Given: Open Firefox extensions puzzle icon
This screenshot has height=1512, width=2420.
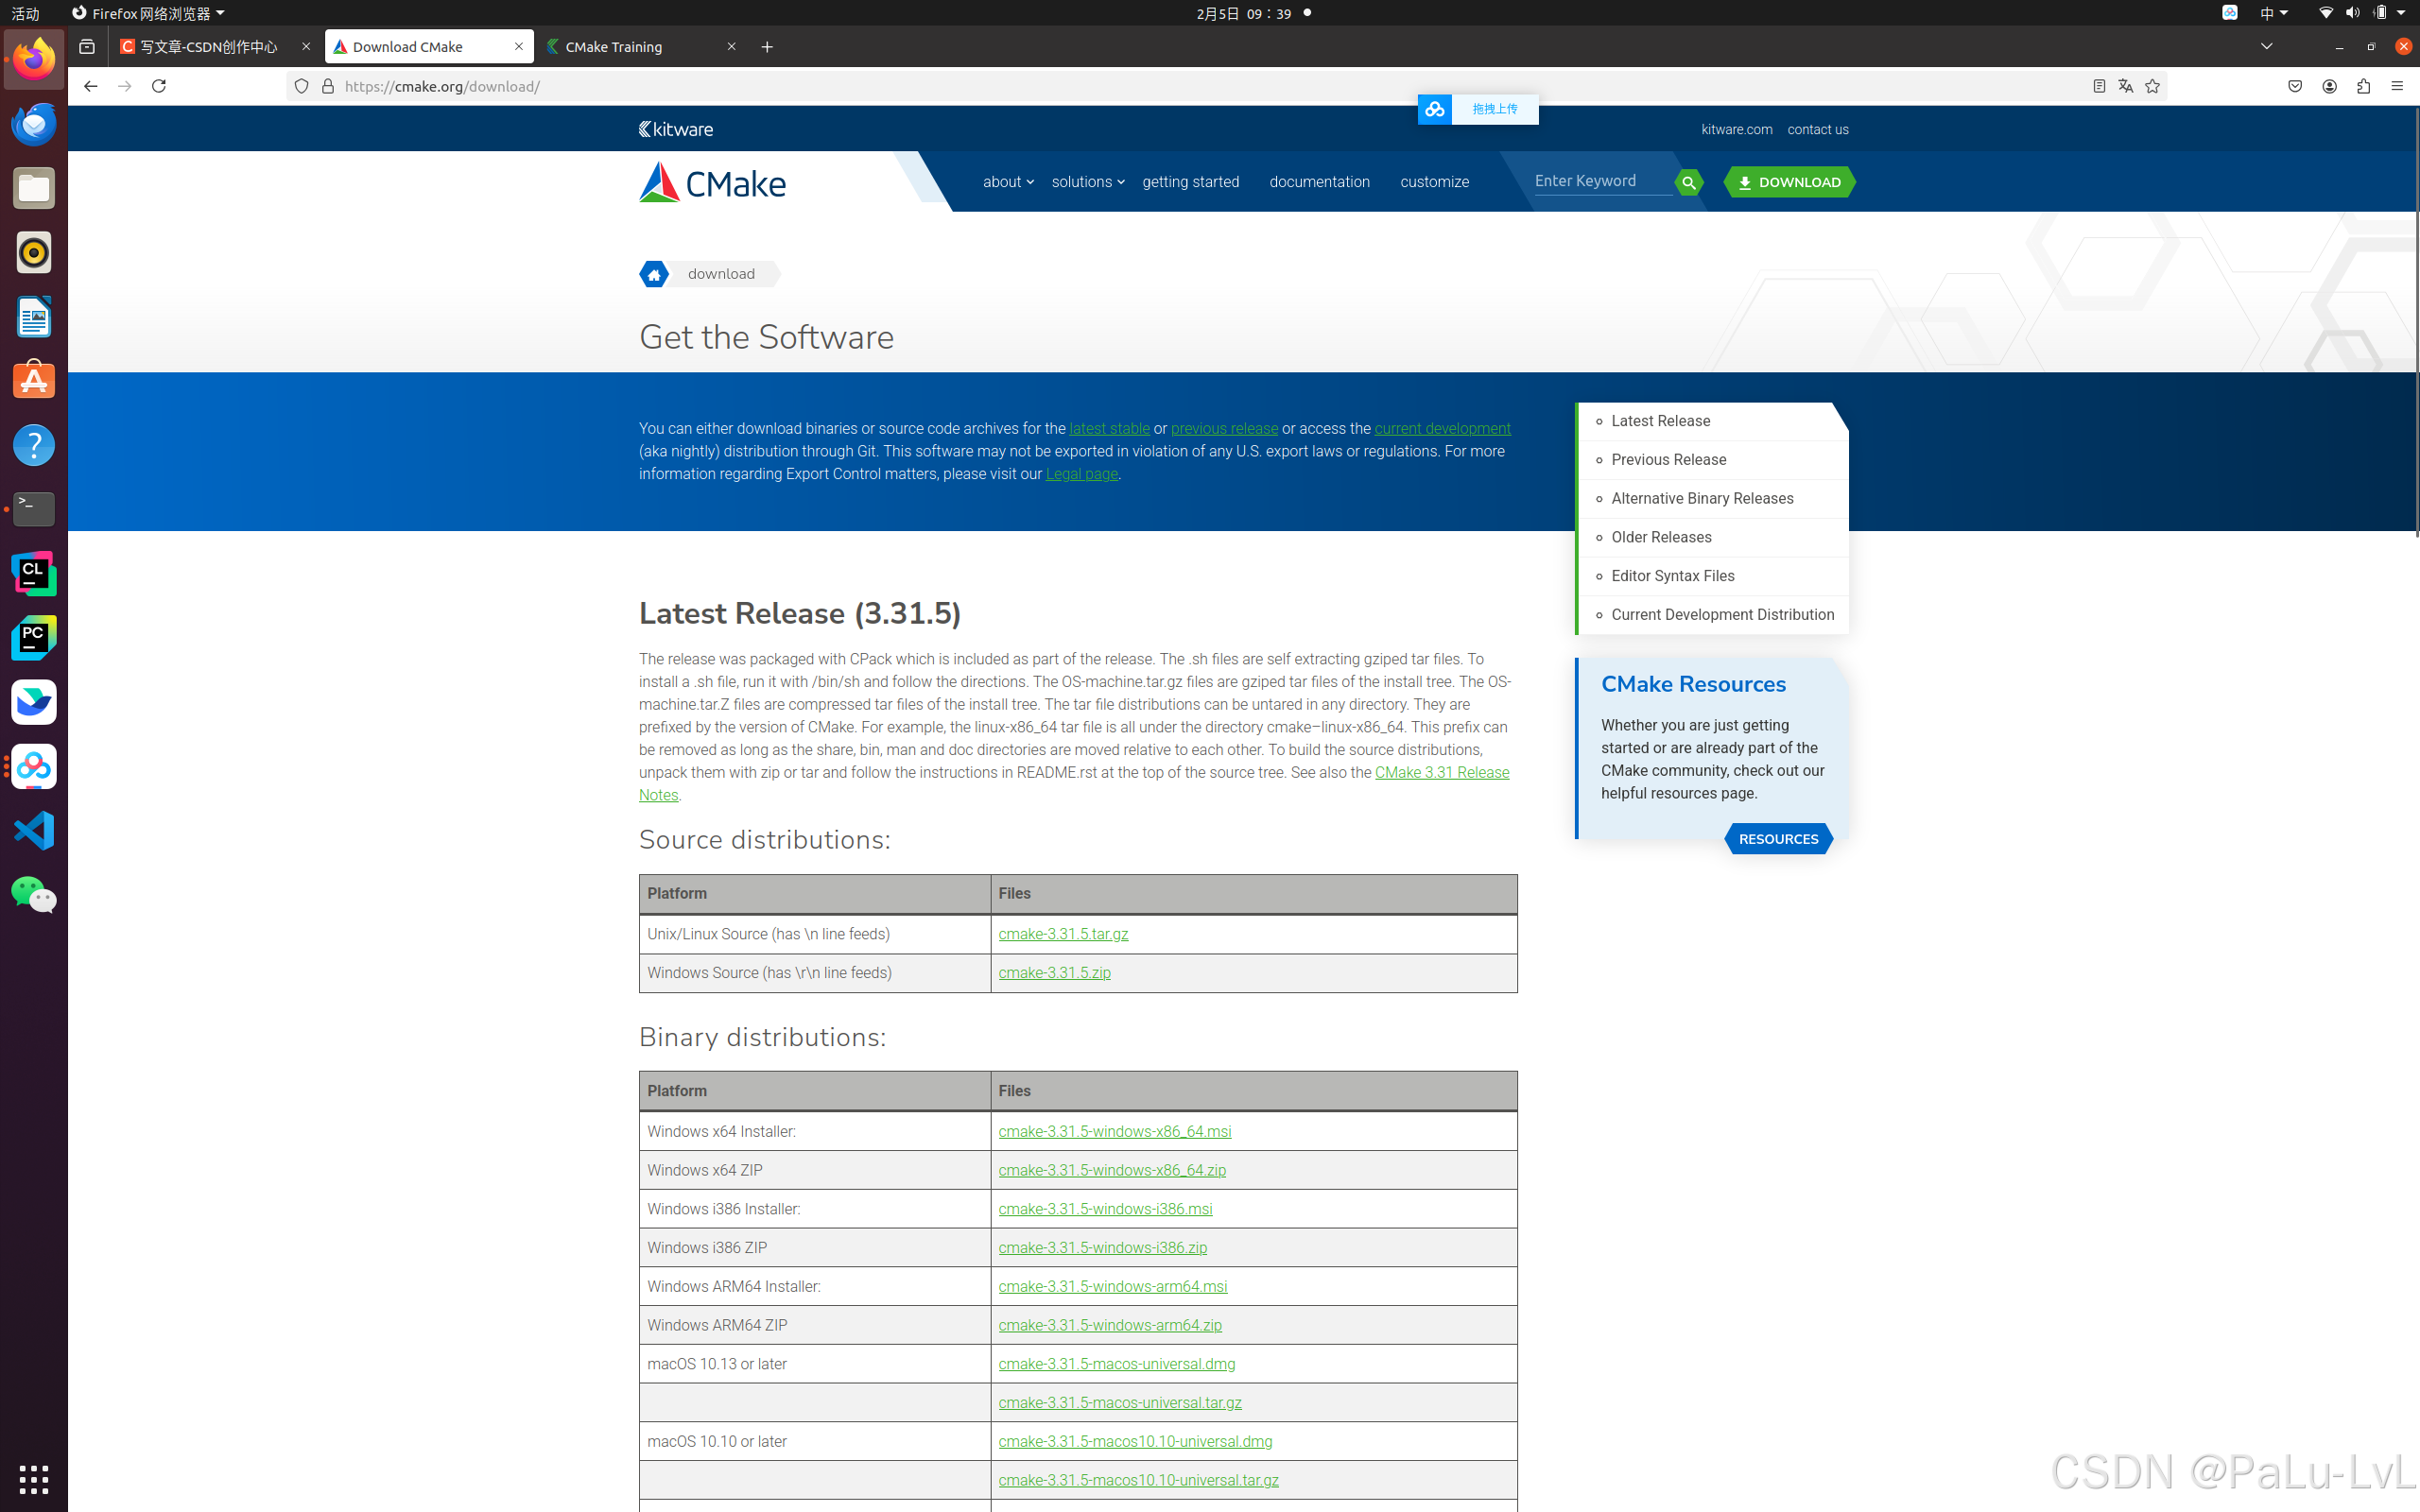Looking at the screenshot, I should click(2363, 86).
